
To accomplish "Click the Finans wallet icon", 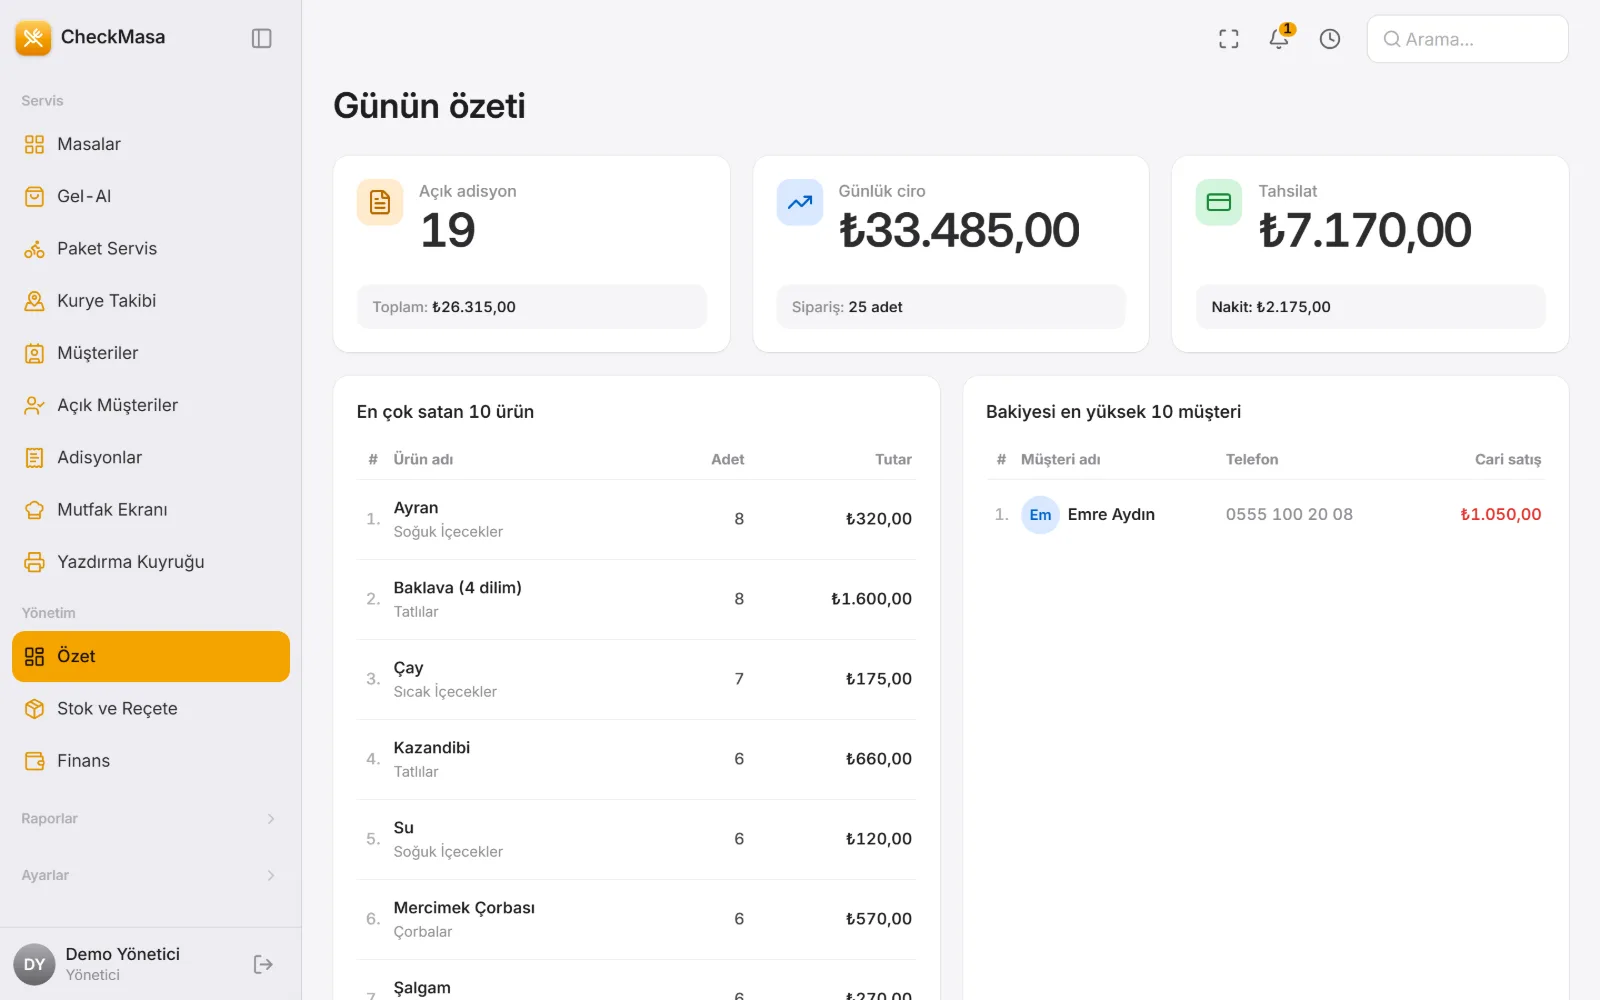I will 34,761.
